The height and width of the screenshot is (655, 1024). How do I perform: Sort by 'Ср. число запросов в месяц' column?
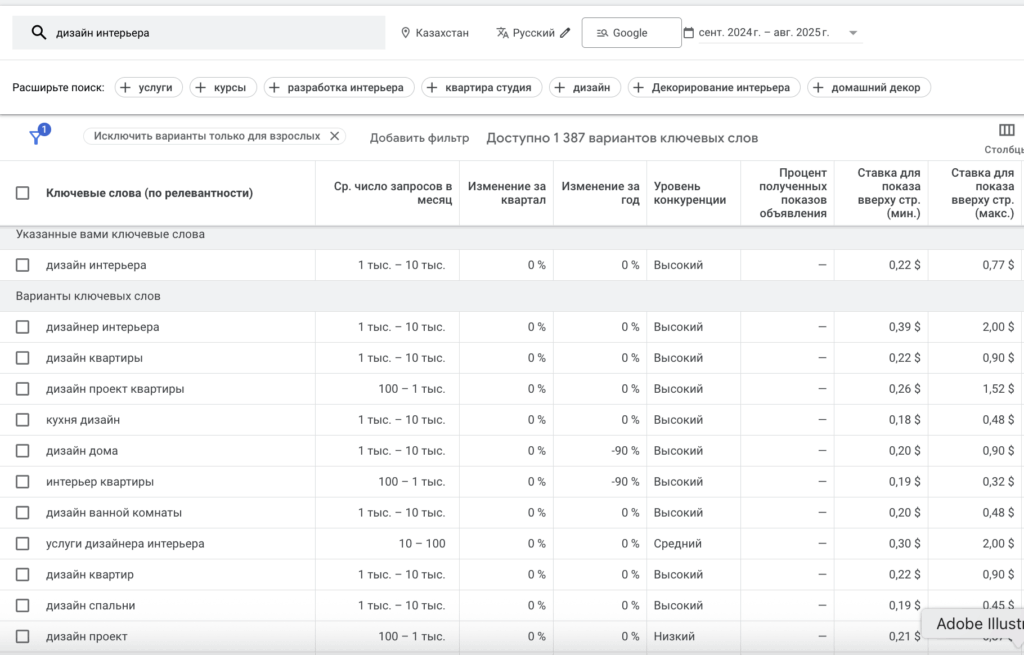[392, 193]
